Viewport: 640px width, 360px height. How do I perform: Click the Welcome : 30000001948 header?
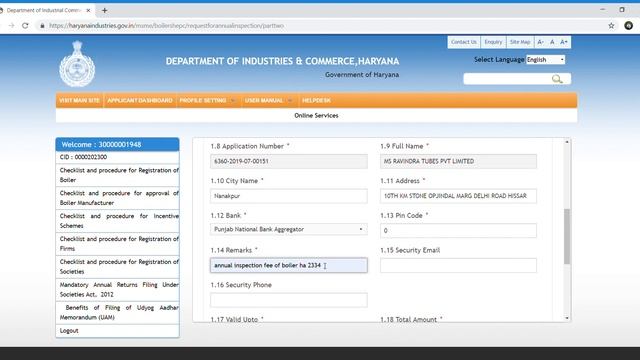[118, 144]
